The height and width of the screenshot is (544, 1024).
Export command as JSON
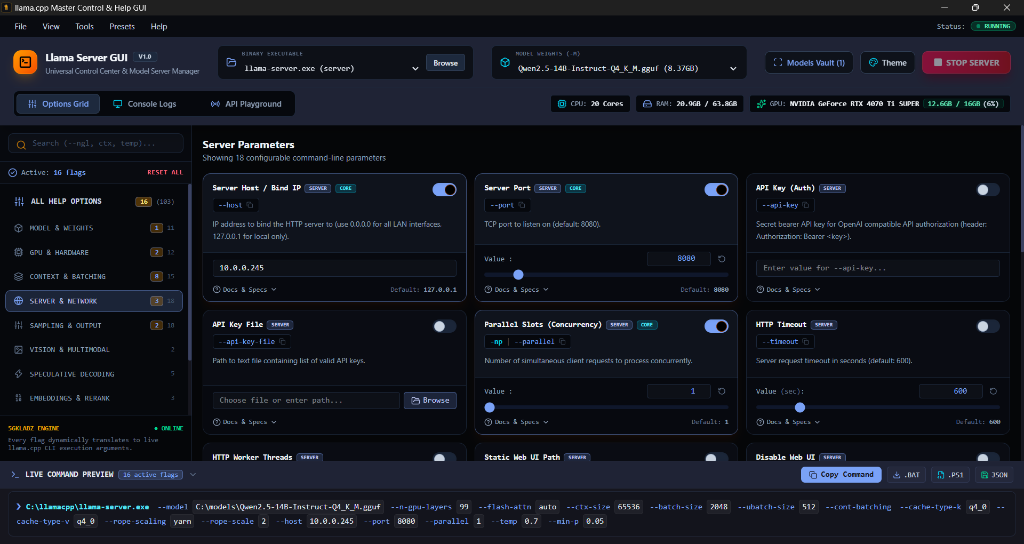994,475
